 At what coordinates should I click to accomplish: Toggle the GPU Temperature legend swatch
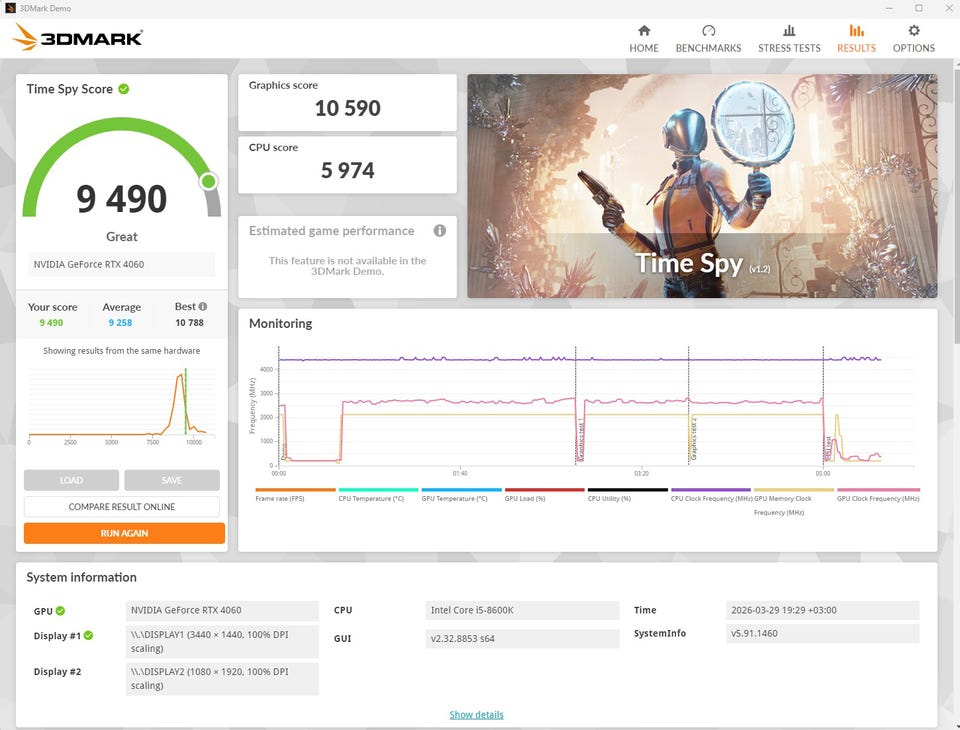[x=462, y=490]
